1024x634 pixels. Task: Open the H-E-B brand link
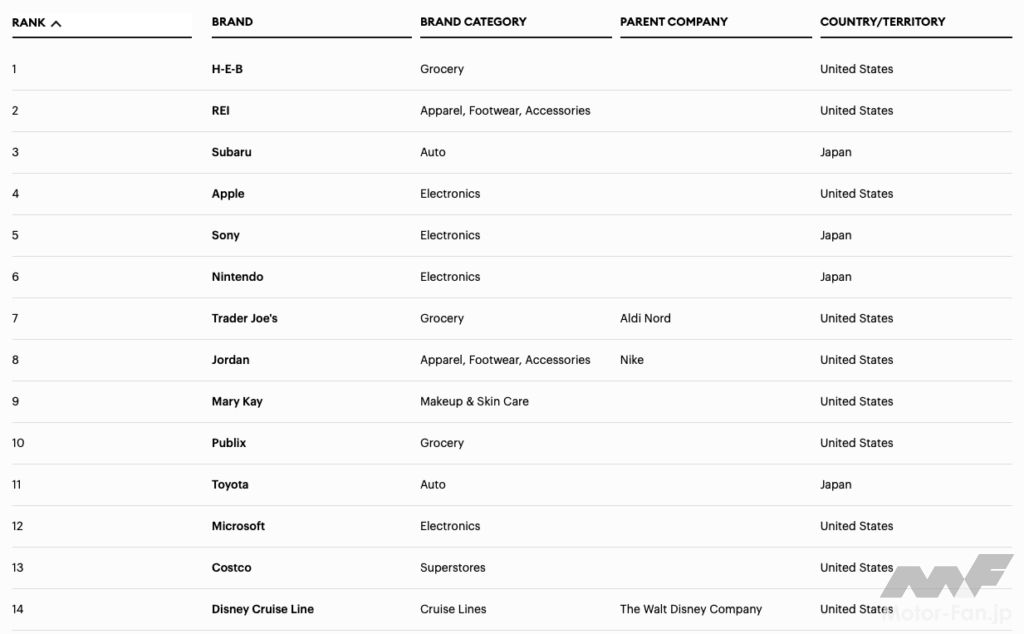pos(227,69)
